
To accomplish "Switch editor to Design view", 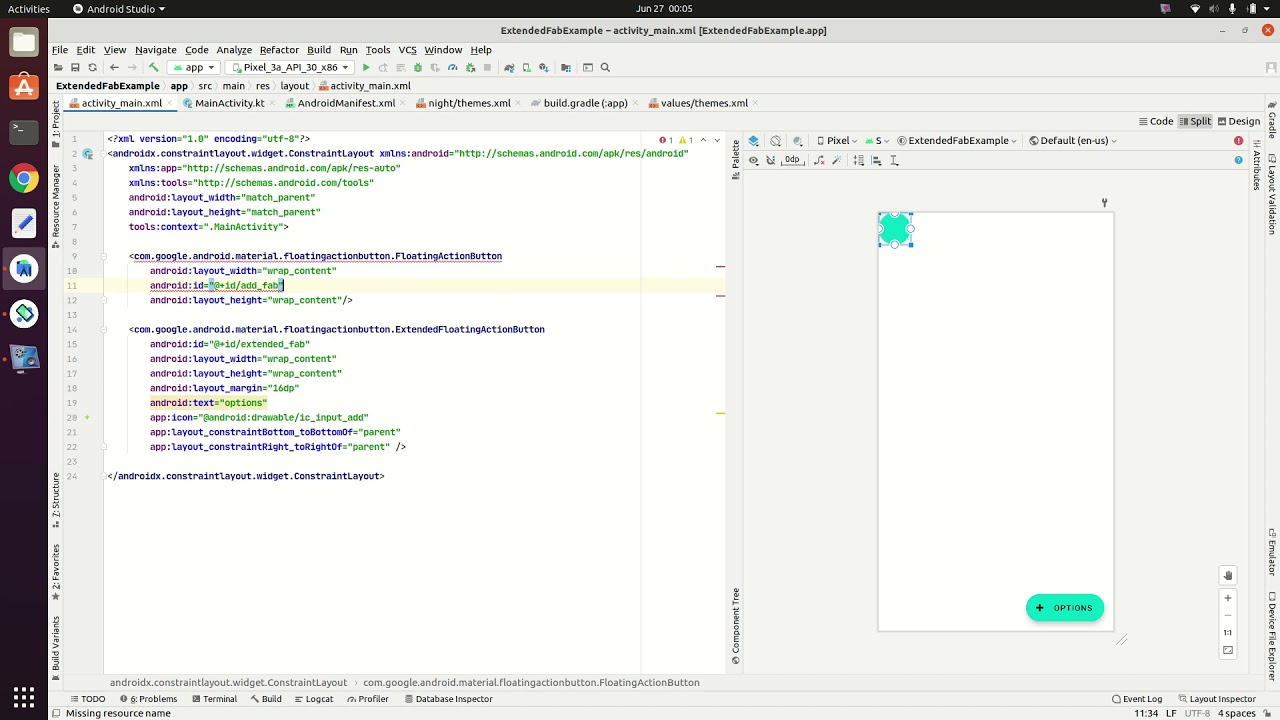I will point(1238,121).
